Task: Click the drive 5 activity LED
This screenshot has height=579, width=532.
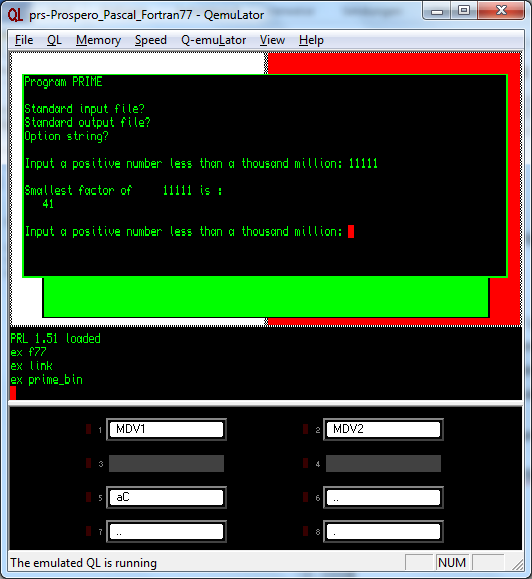Action: 89,497
